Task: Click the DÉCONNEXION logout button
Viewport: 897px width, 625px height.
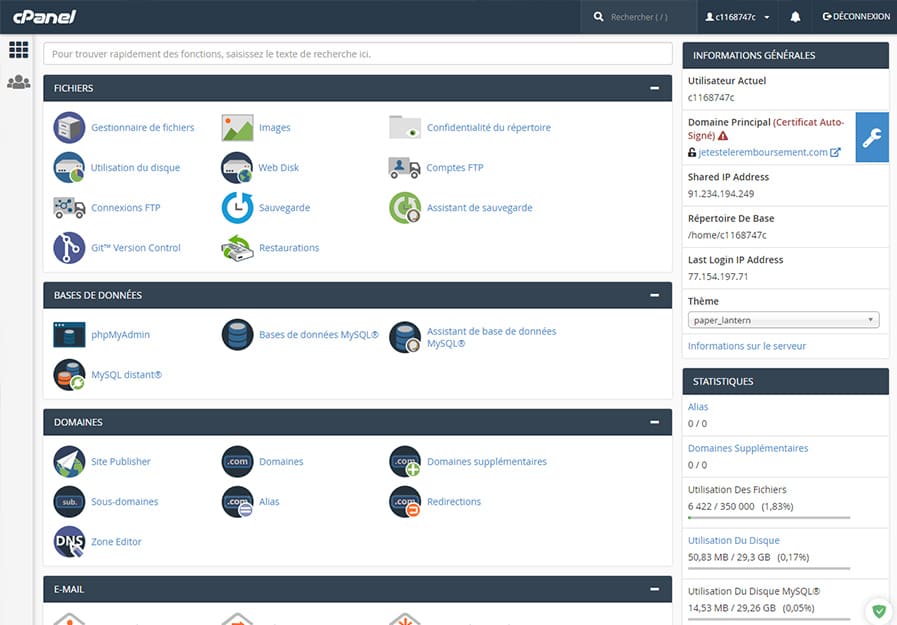Action: point(856,17)
